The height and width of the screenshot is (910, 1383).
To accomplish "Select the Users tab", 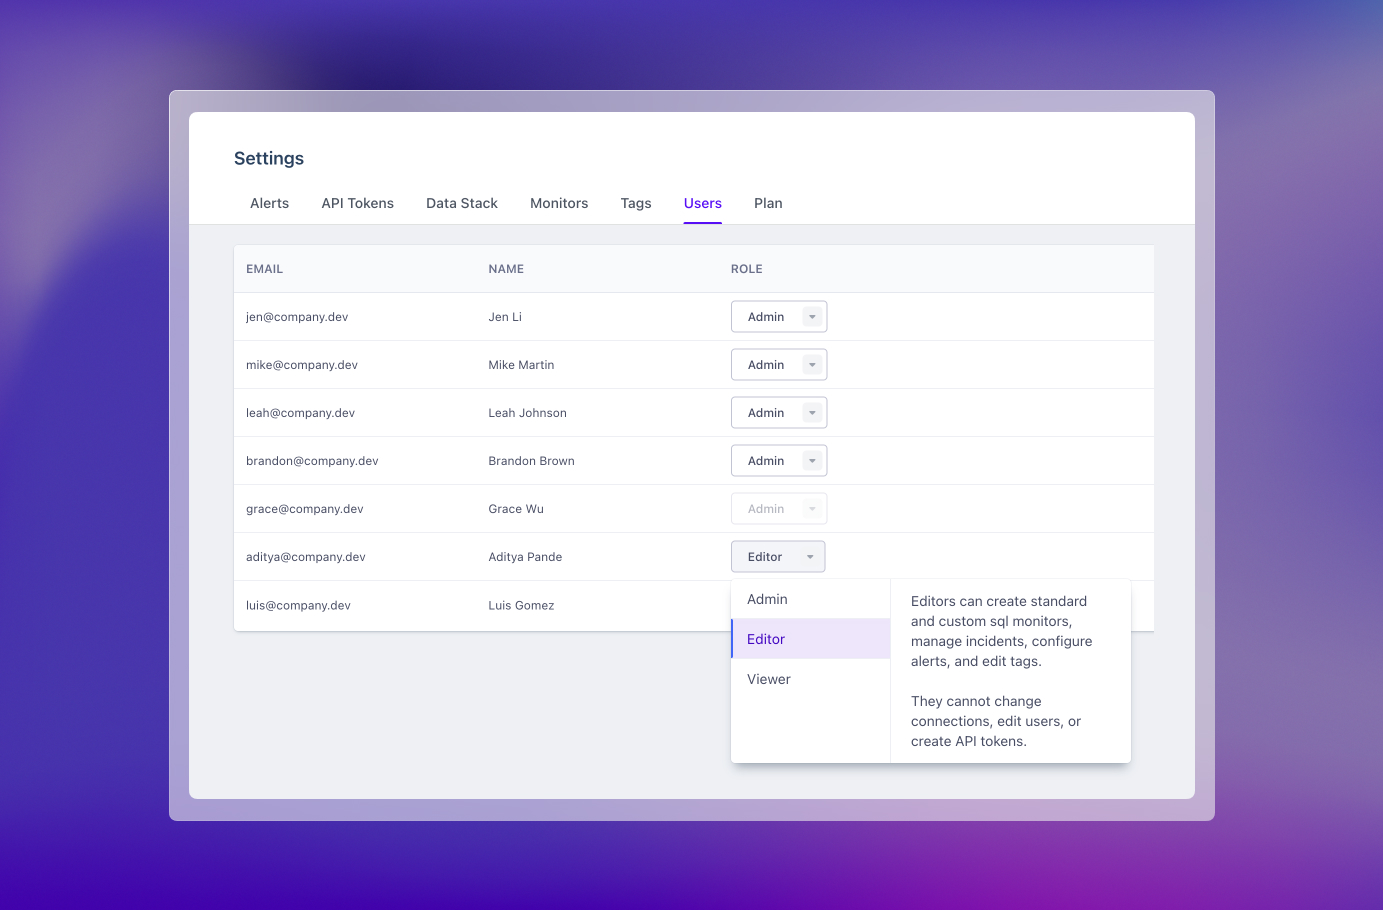I will click(x=702, y=203).
